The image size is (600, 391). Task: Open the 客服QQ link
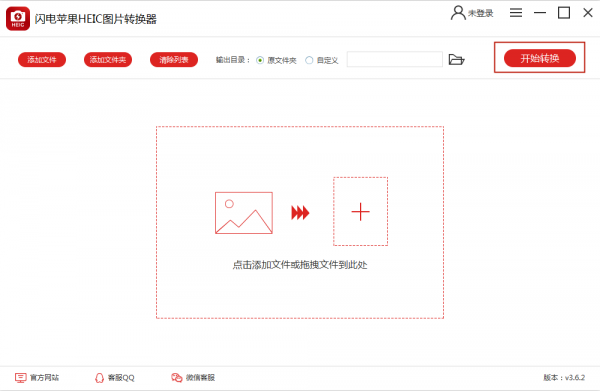(121, 378)
